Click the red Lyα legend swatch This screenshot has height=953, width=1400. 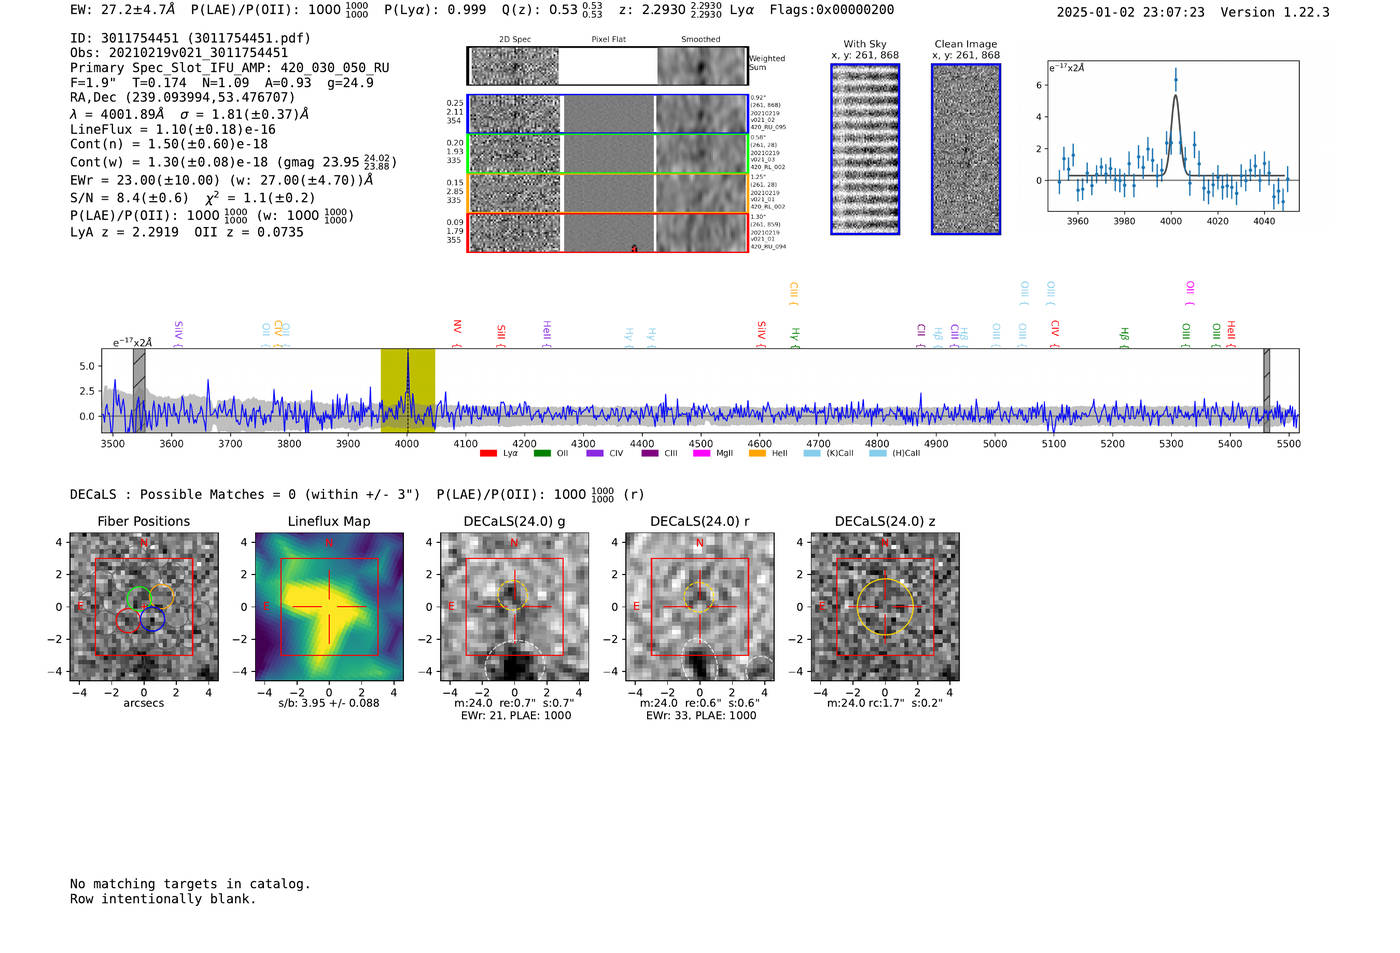coord(488,454)
